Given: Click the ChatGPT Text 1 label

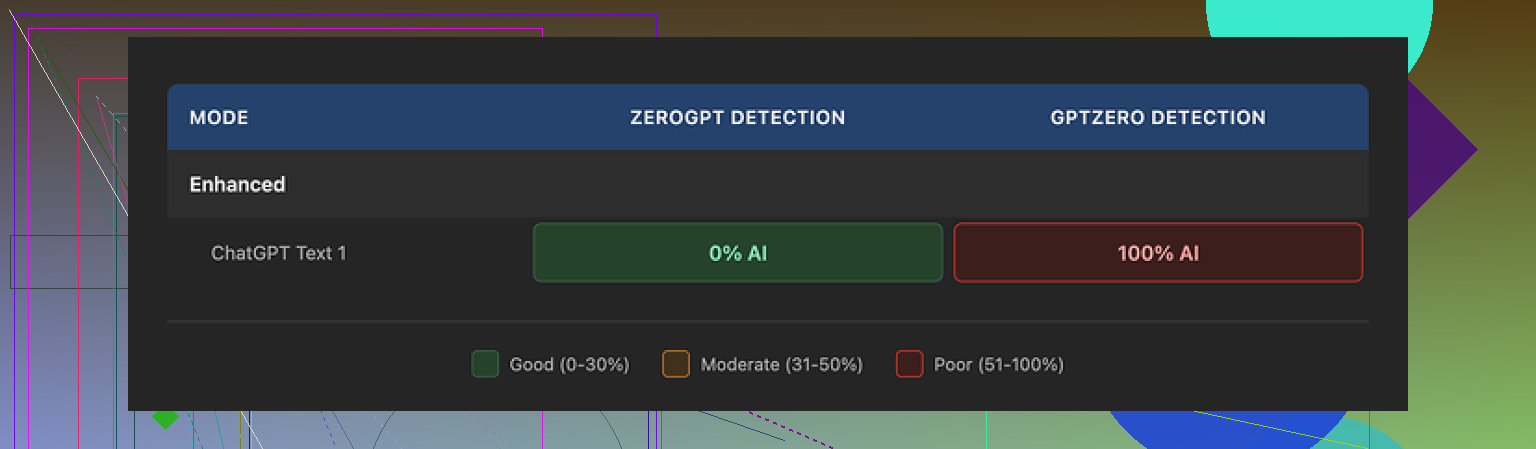Looking at the screenshot, I should 279,253.
